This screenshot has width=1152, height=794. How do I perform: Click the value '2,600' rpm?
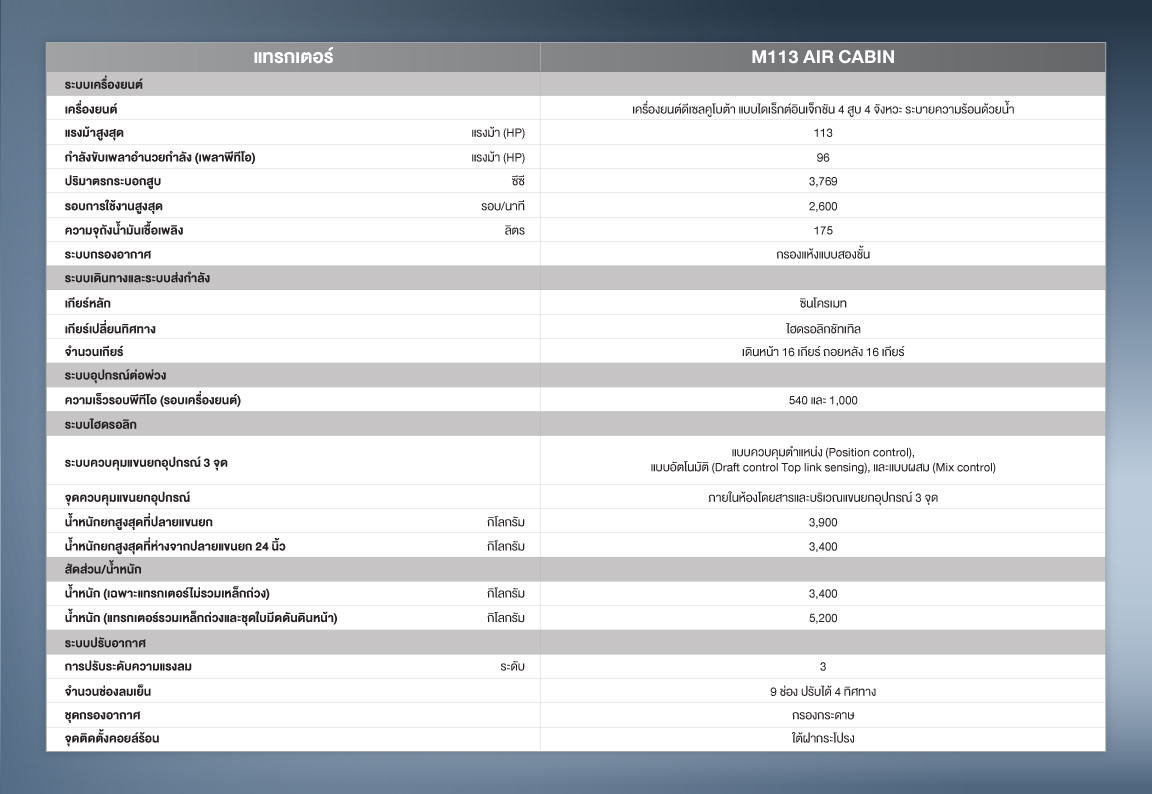(823, 206)
